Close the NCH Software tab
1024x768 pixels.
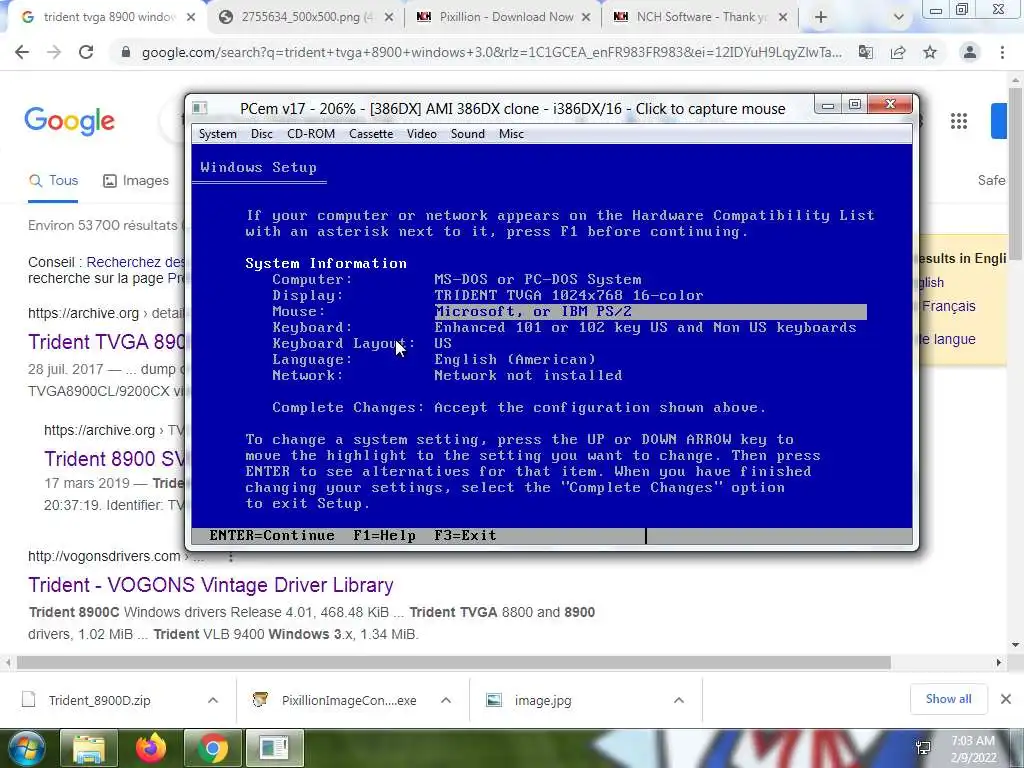tap(783, 18)
